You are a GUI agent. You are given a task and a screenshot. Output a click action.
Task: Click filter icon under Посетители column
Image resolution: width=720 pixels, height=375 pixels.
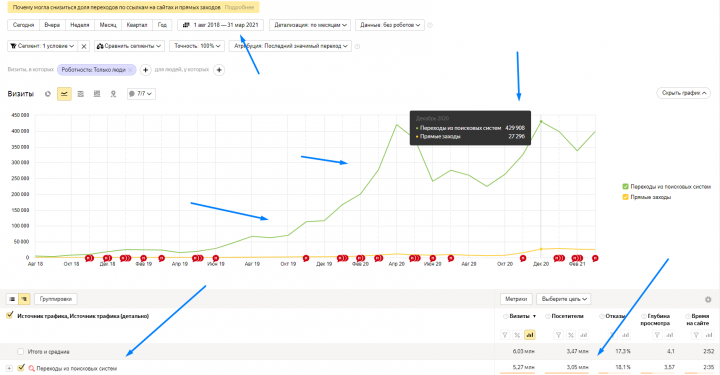558,335
